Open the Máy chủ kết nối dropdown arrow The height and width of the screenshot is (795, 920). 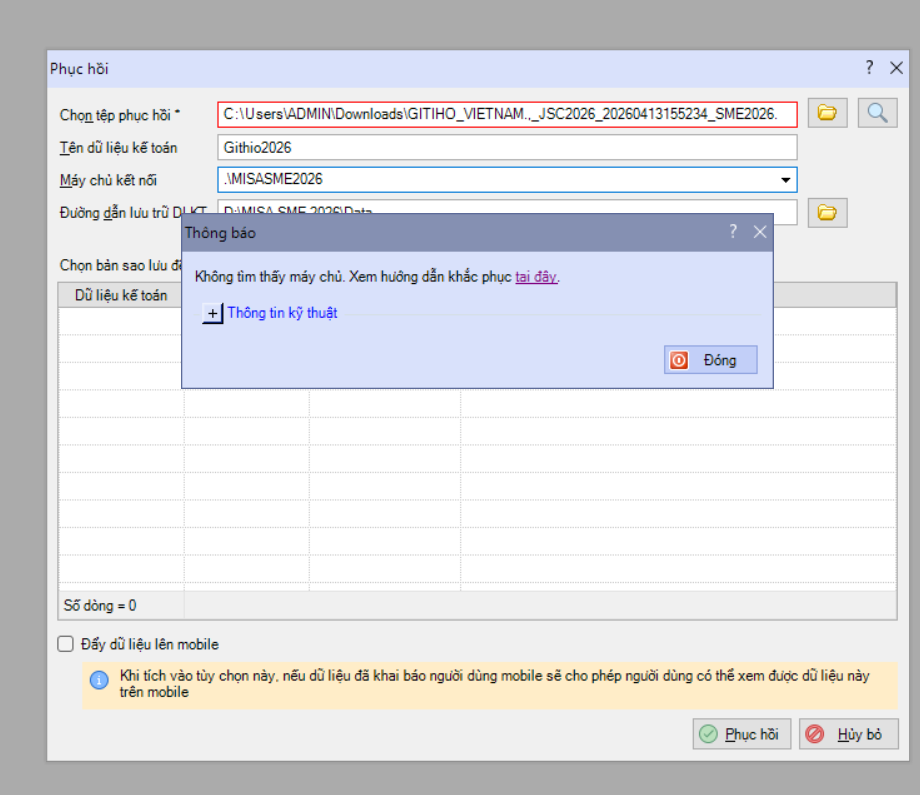[785, 180]
